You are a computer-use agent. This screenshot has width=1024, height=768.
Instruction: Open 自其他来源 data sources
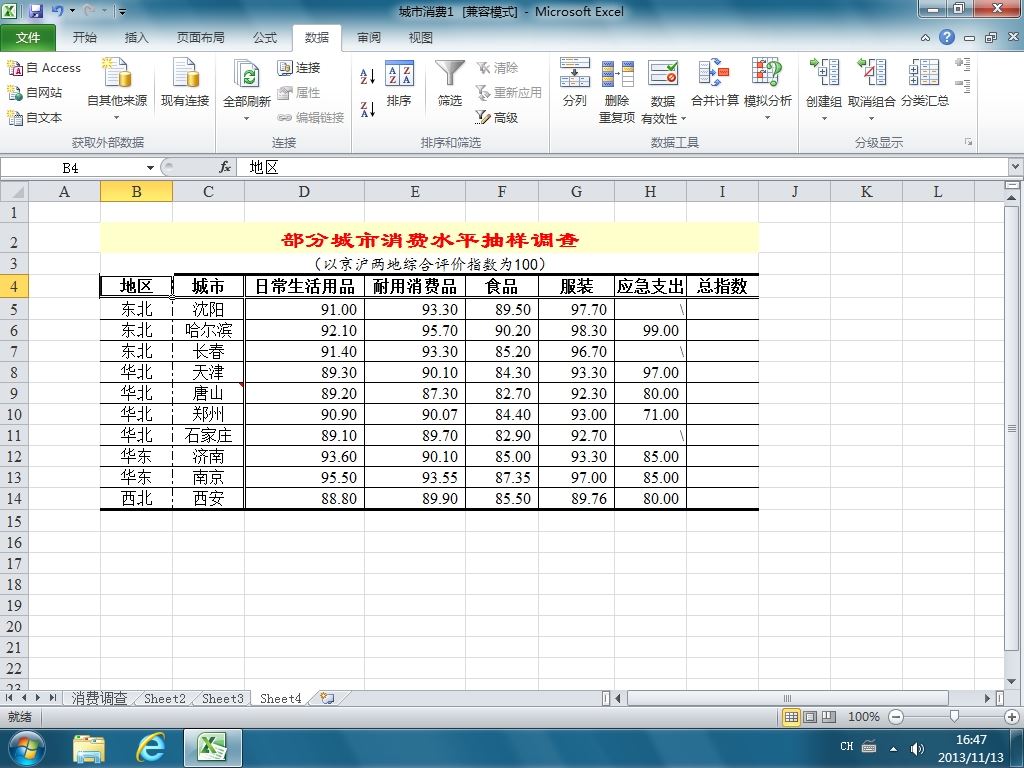coord(117,89)
